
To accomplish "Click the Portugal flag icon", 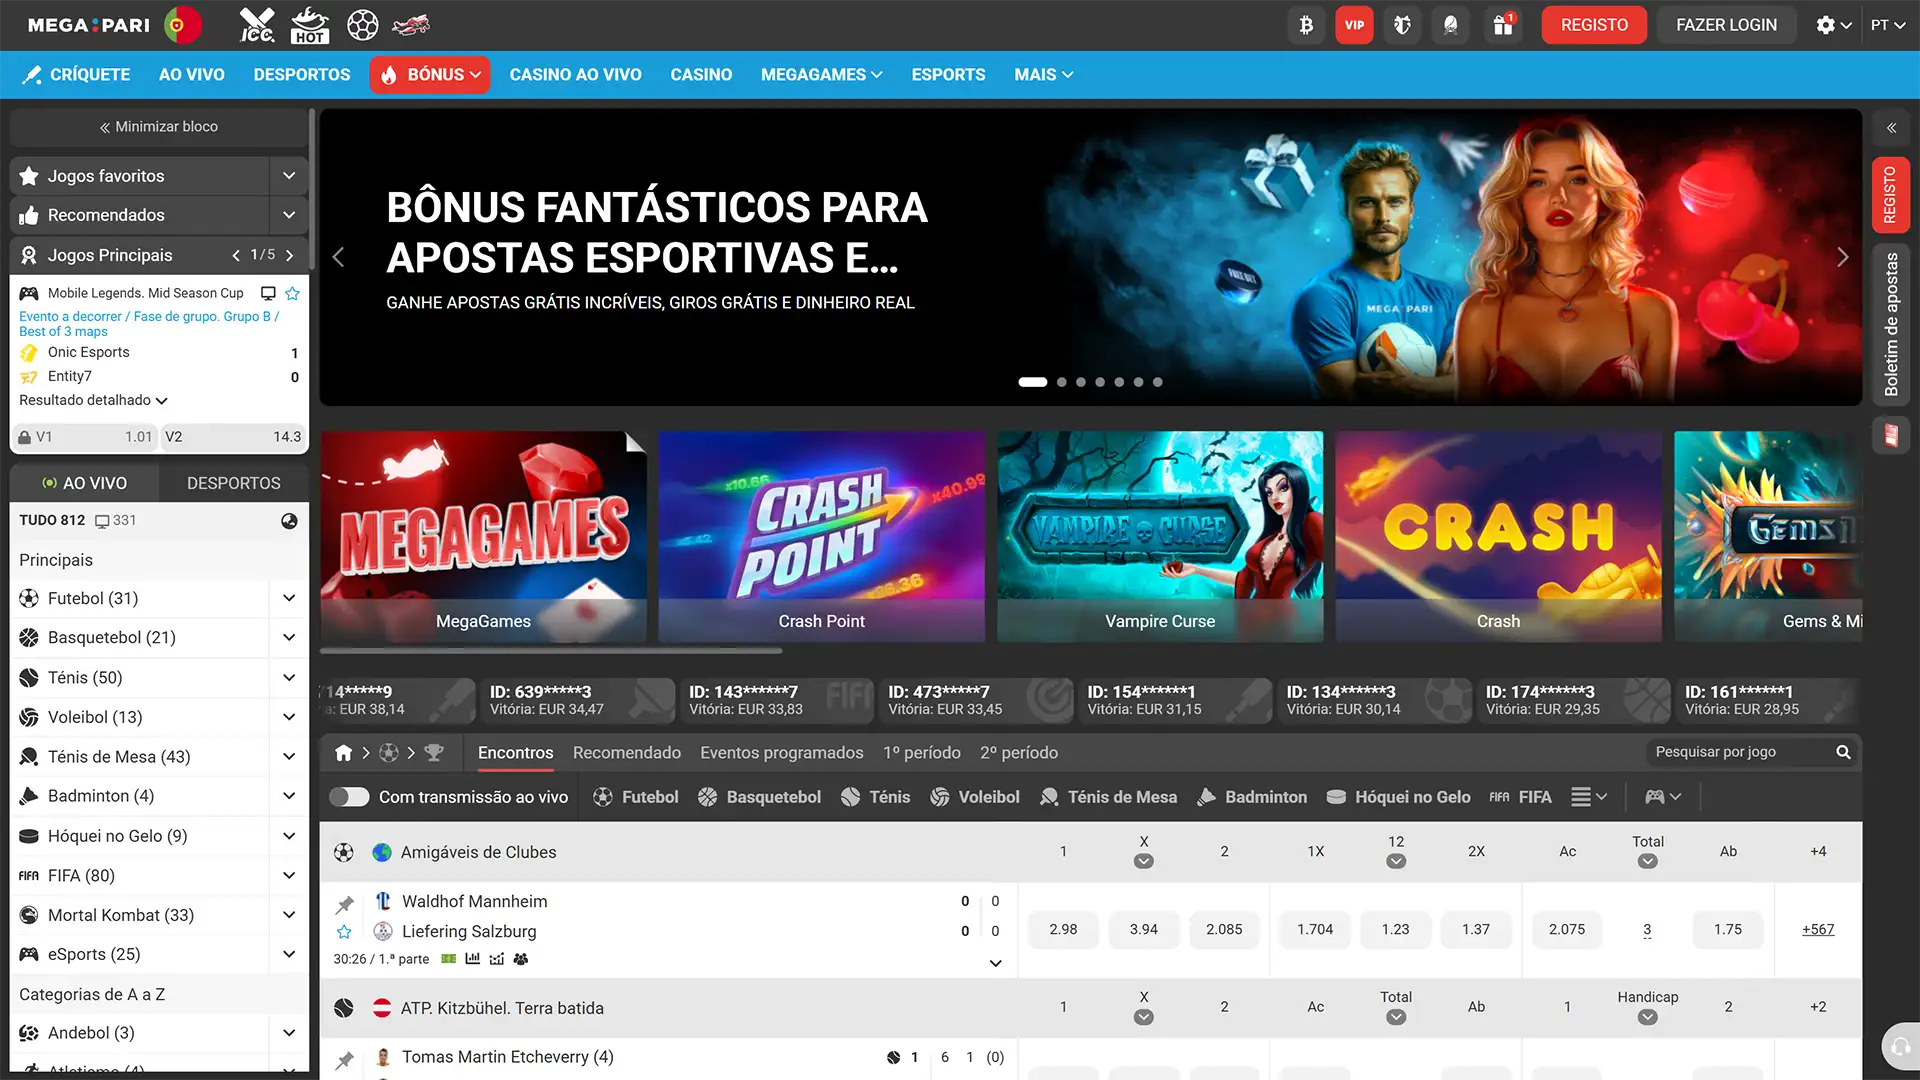I will (x=182, y=25).
